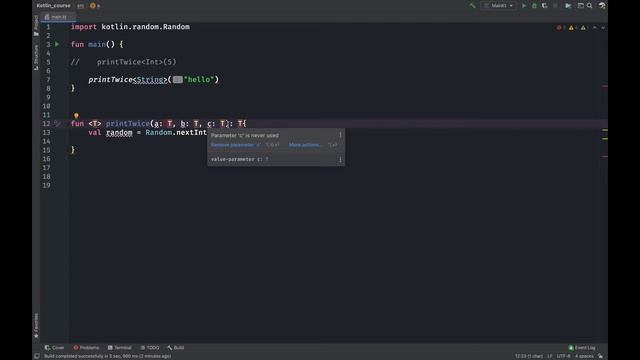
Task: Click the red error count indicator
Action: tap(561, 28)
